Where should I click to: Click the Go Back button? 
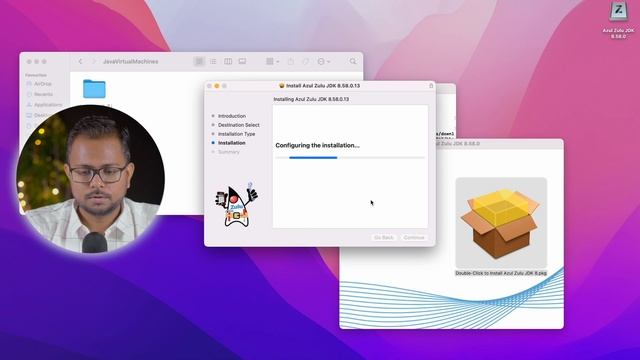coord(384,237)
